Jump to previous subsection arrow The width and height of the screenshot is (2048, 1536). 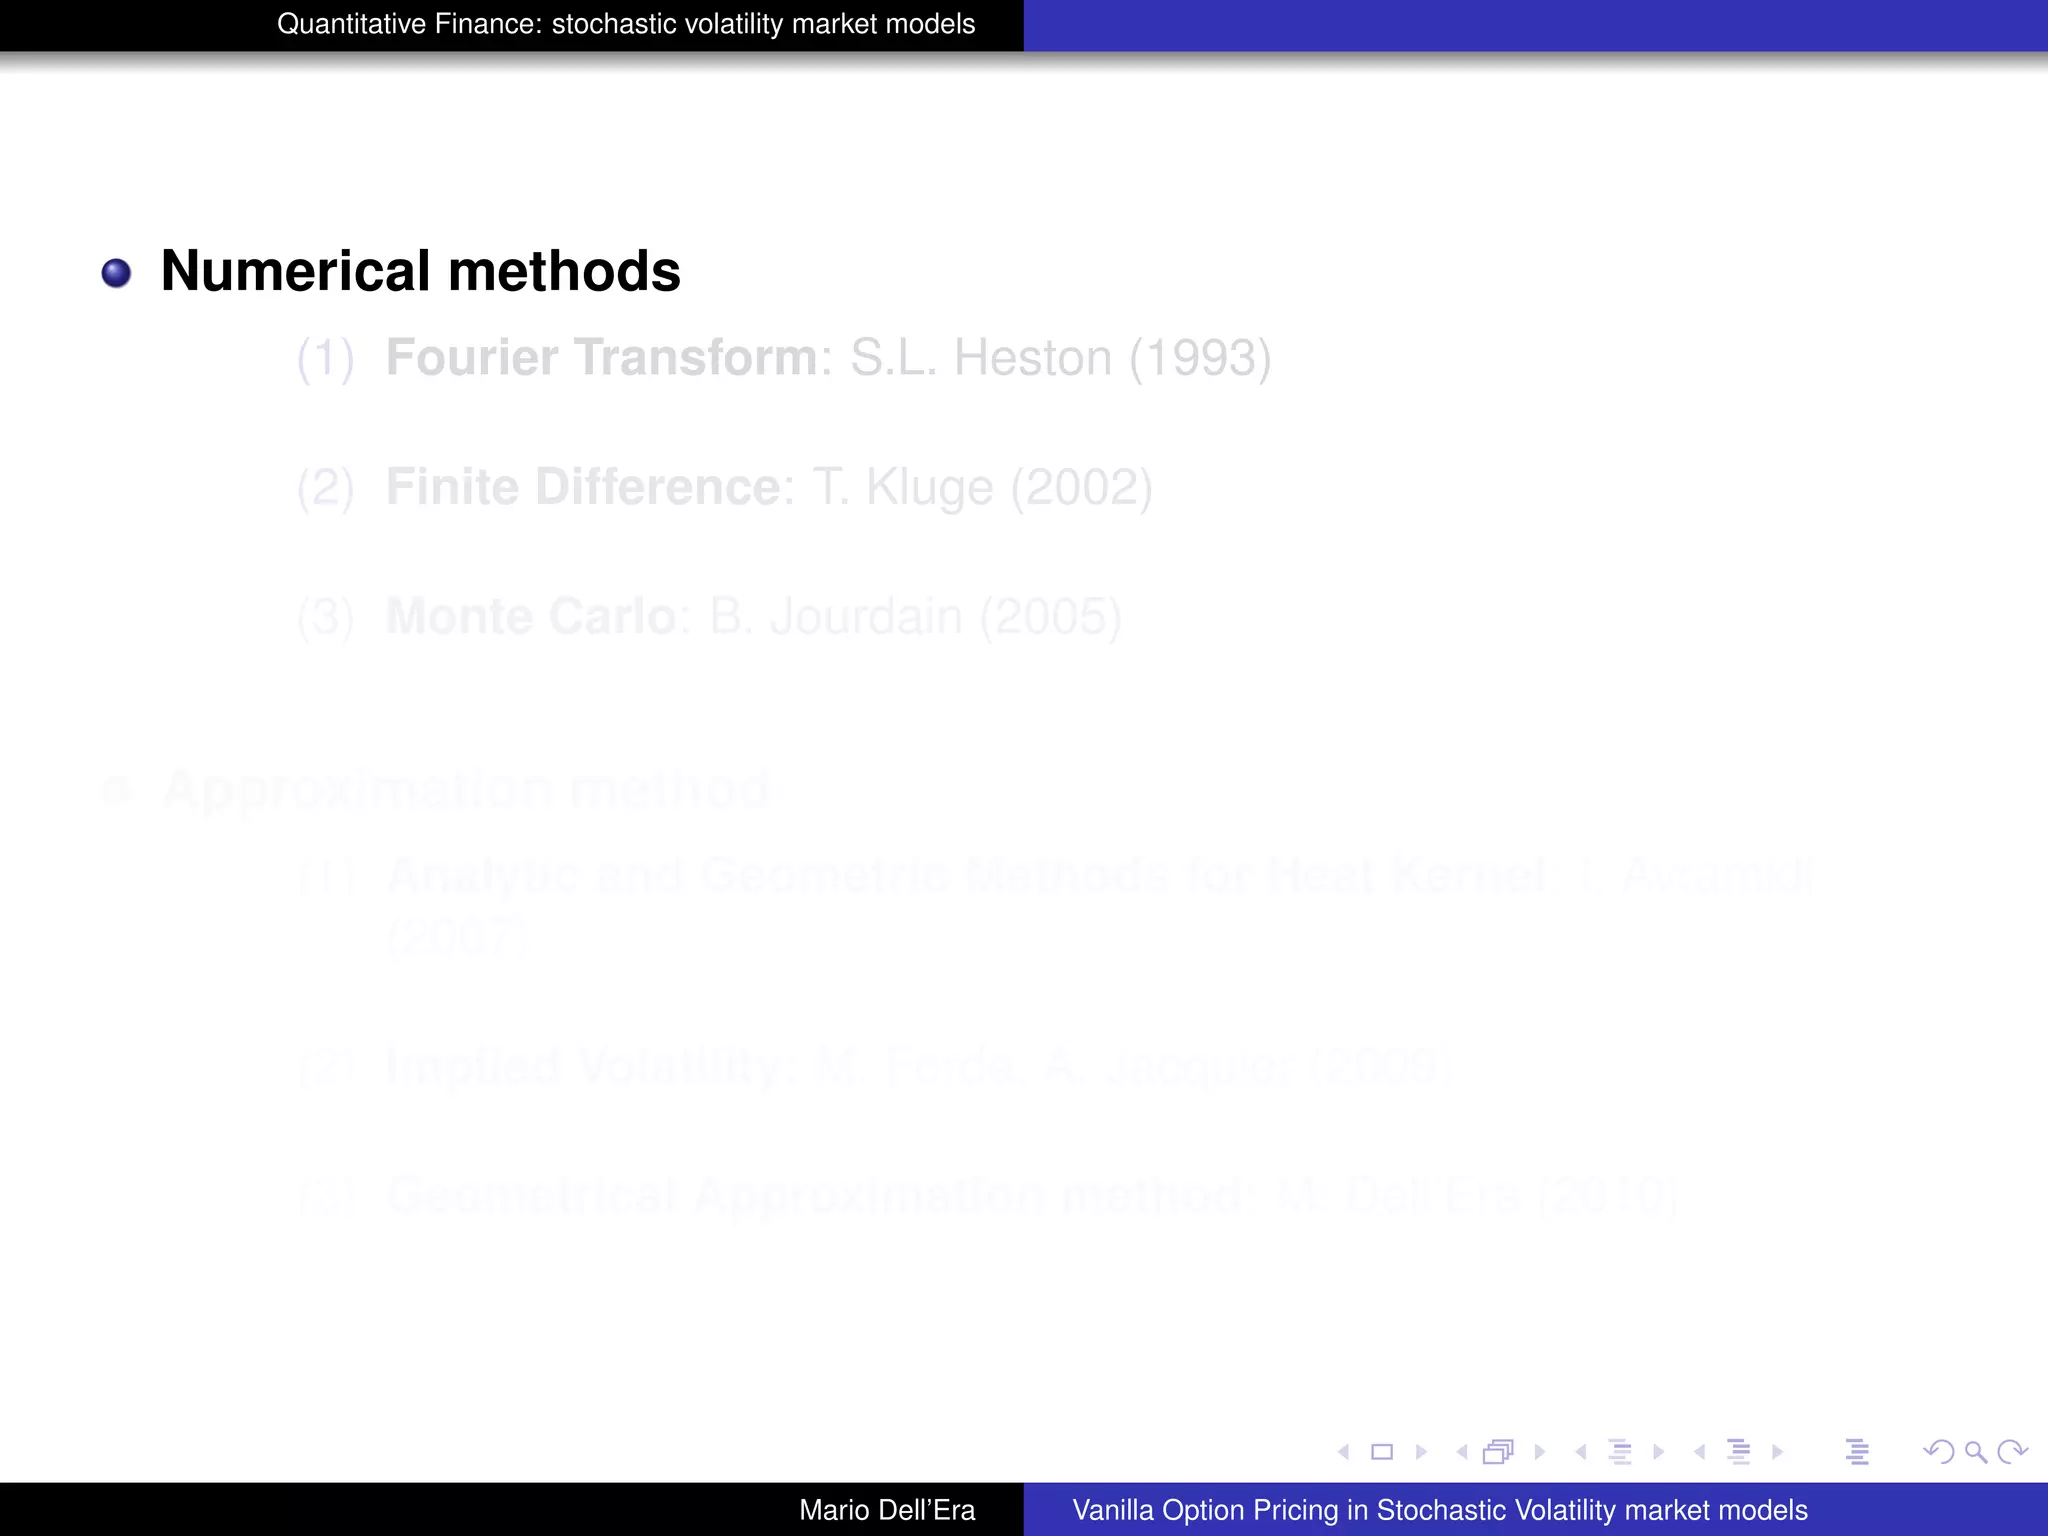pos(1581,1452)
